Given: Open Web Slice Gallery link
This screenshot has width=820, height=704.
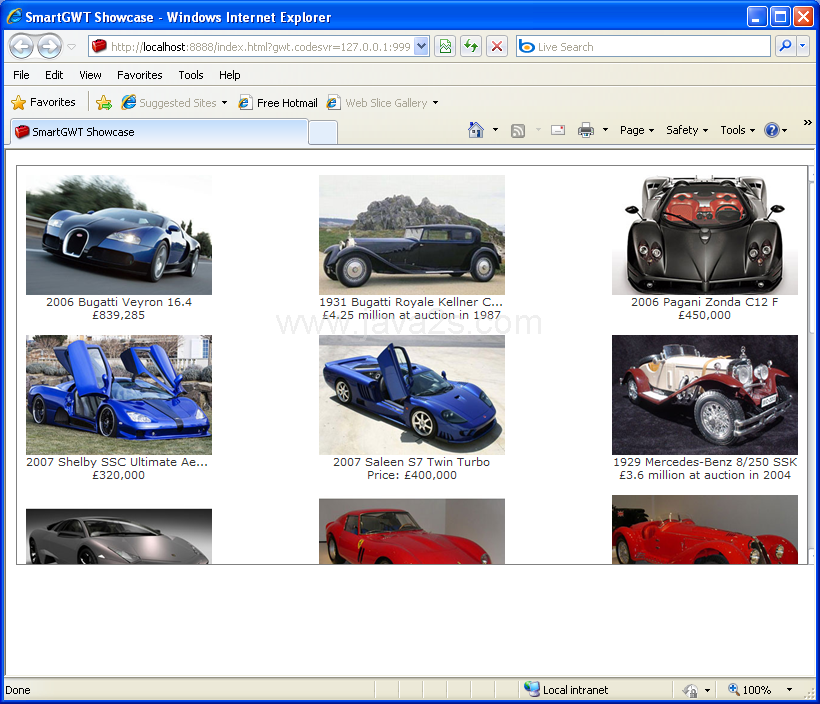Looking at the screenshot, I should (377, 103).
